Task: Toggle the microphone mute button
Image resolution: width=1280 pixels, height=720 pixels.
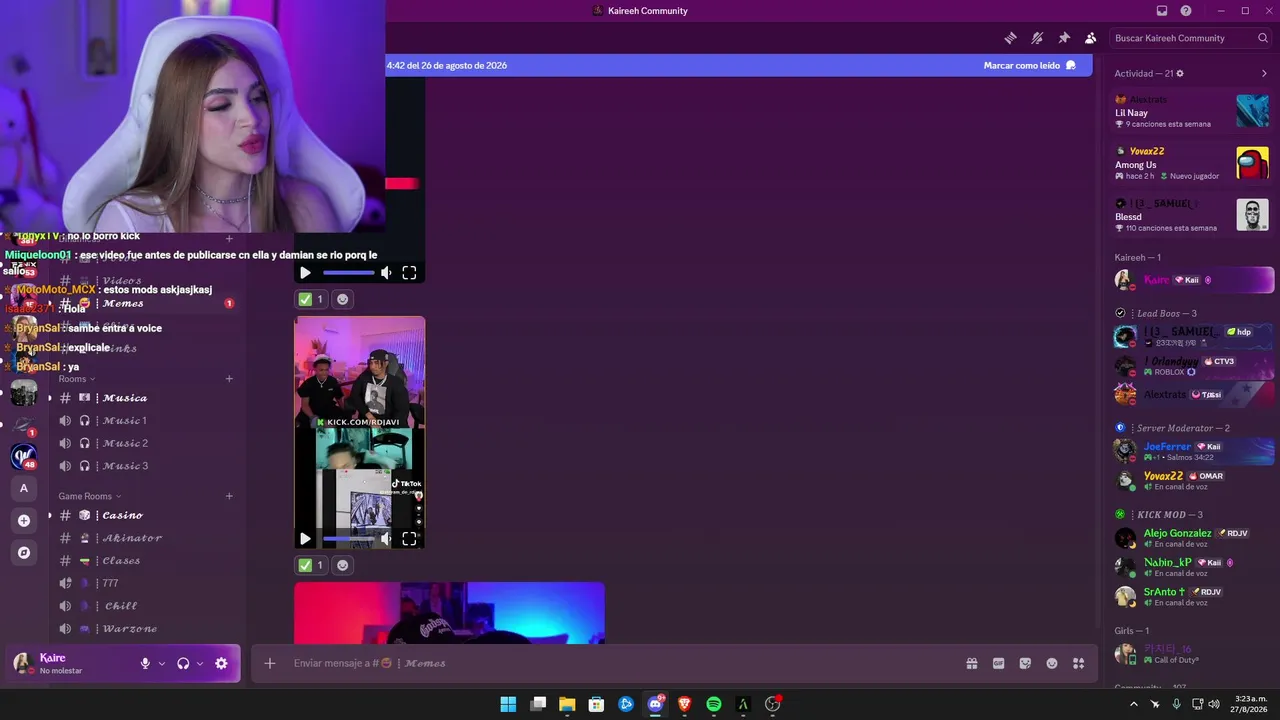Action: (x=145, y=664)
